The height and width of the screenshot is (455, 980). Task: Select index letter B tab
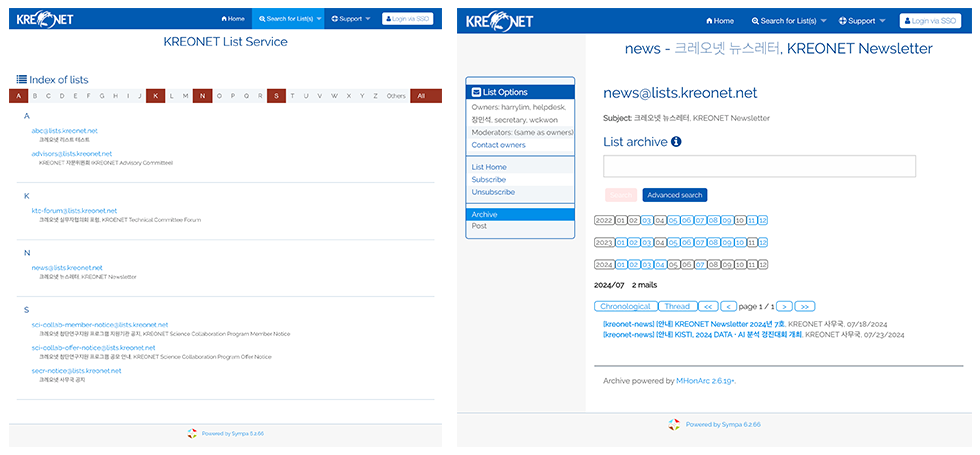34,96
